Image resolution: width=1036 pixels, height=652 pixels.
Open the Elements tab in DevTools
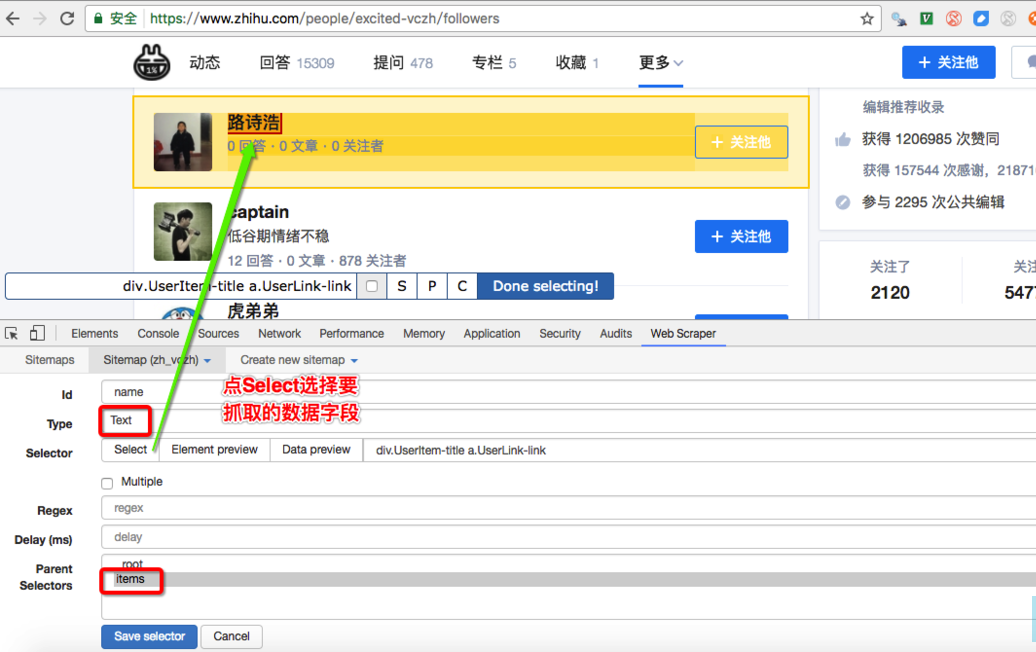94,334
